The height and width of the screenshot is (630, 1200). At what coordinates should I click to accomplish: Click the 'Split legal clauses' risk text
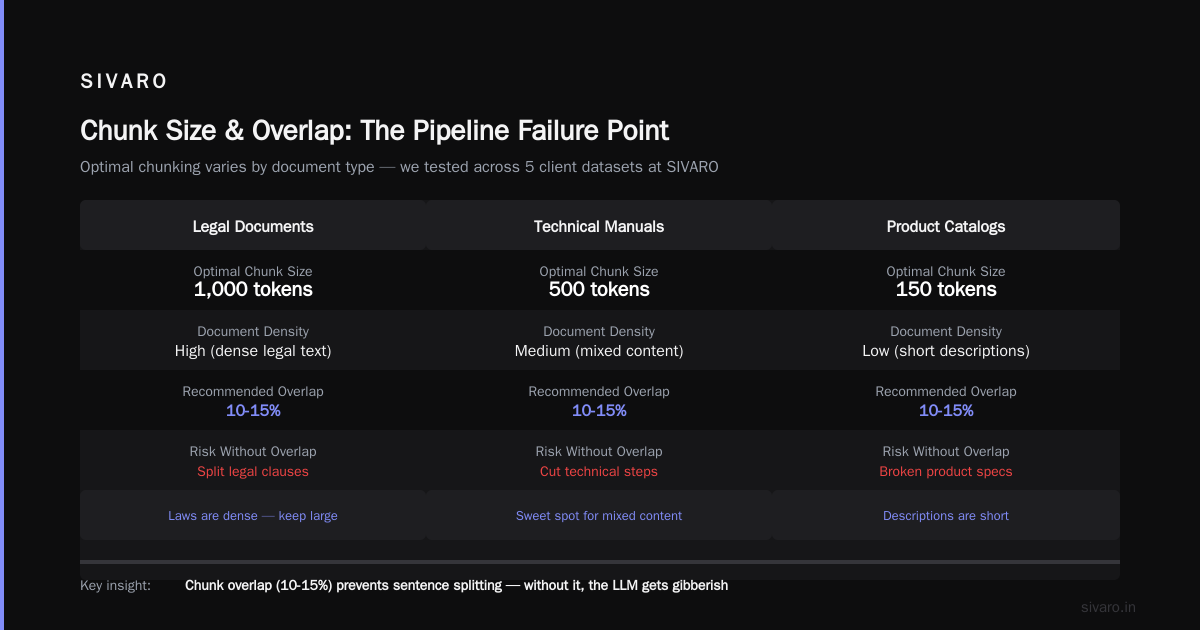coord(253,471)
